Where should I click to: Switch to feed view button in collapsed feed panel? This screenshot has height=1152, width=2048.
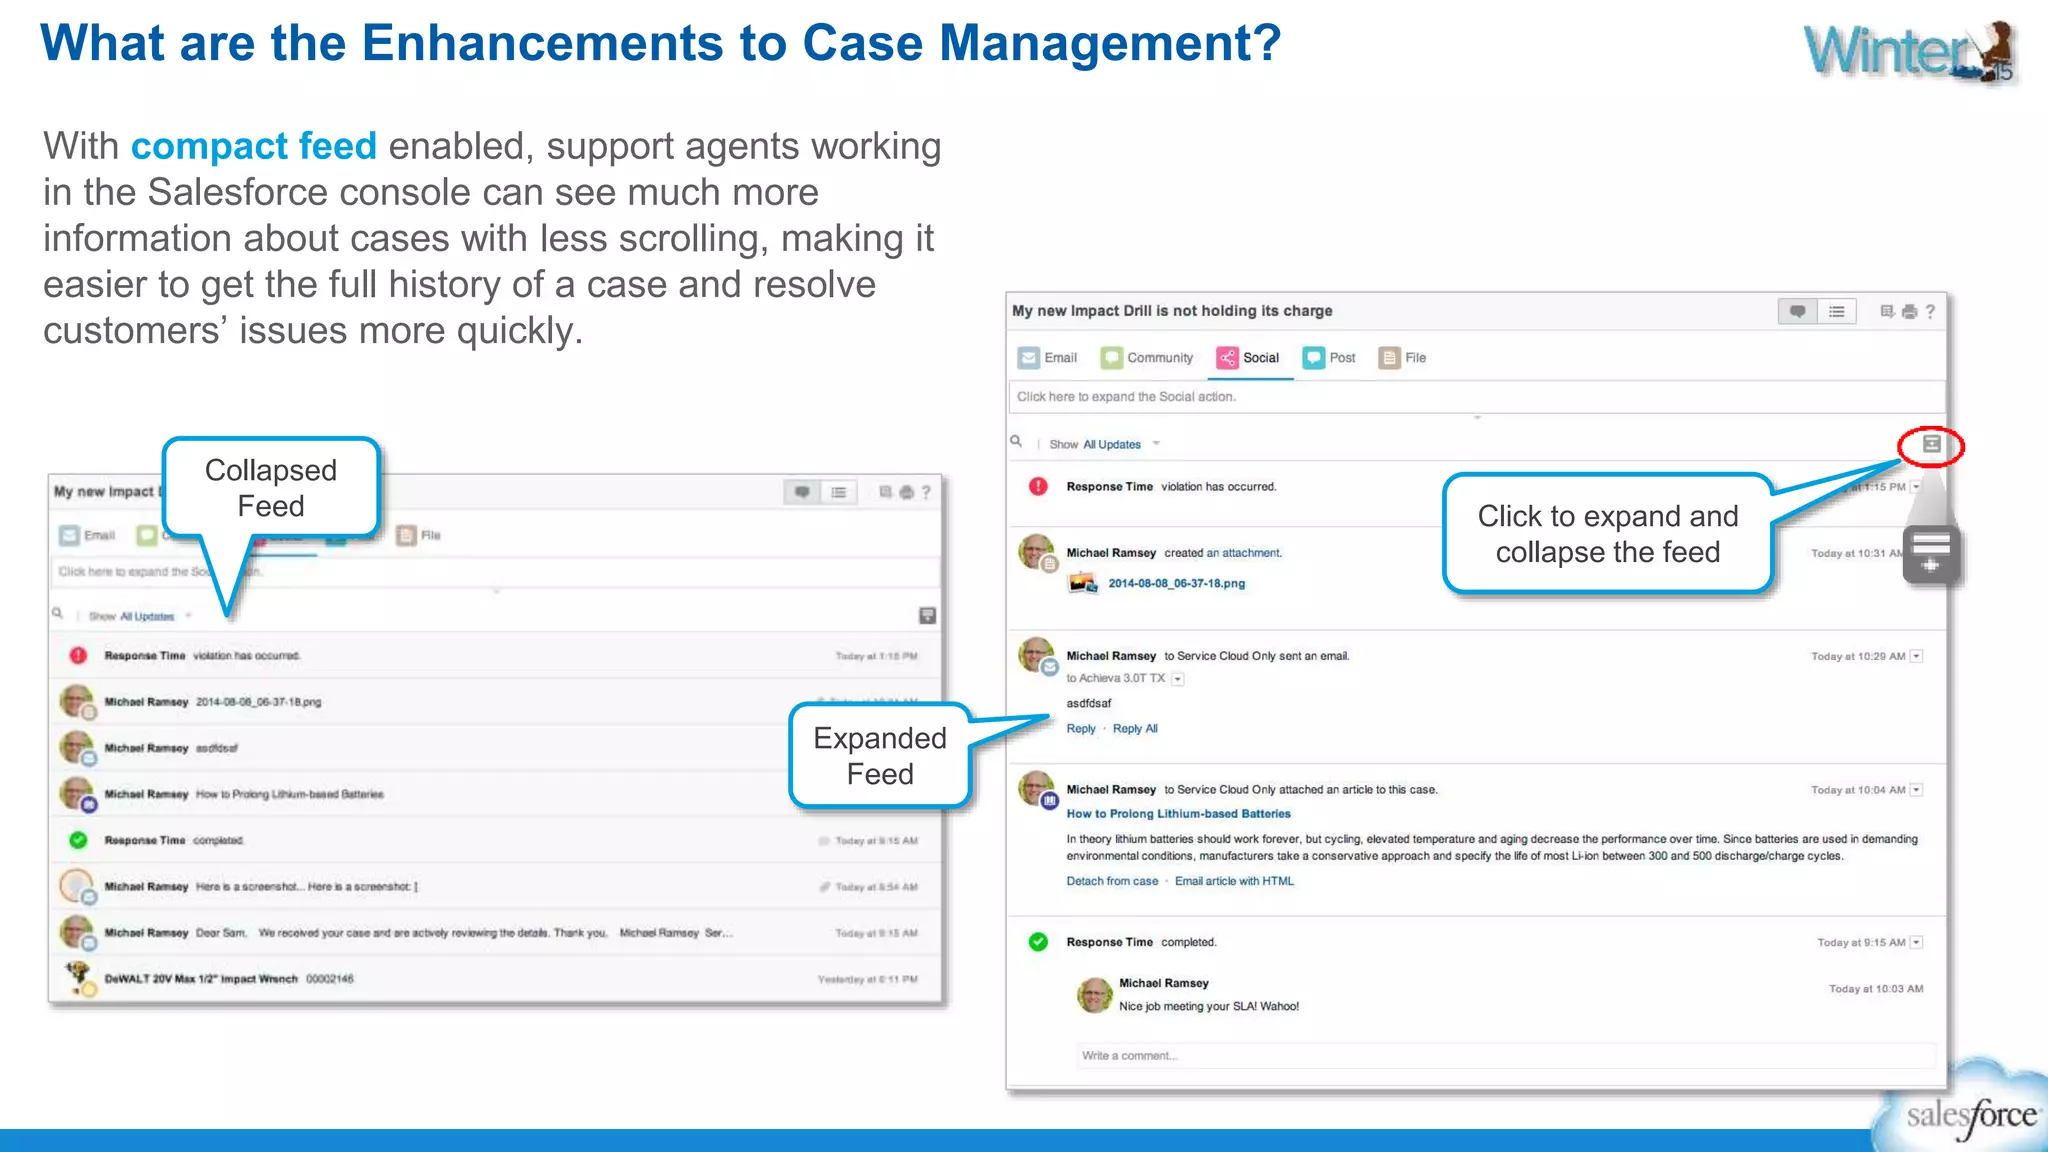802,492
